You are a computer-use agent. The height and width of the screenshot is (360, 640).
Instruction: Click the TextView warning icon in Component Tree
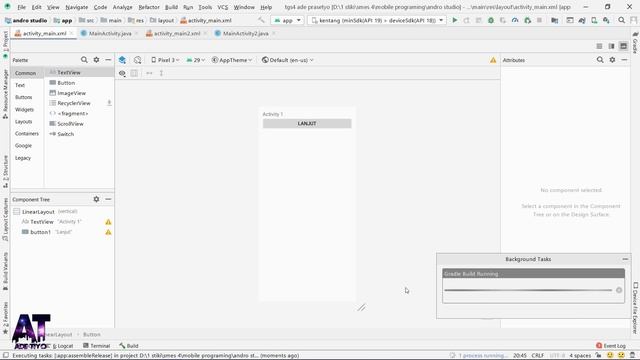[x=108, y=222]
